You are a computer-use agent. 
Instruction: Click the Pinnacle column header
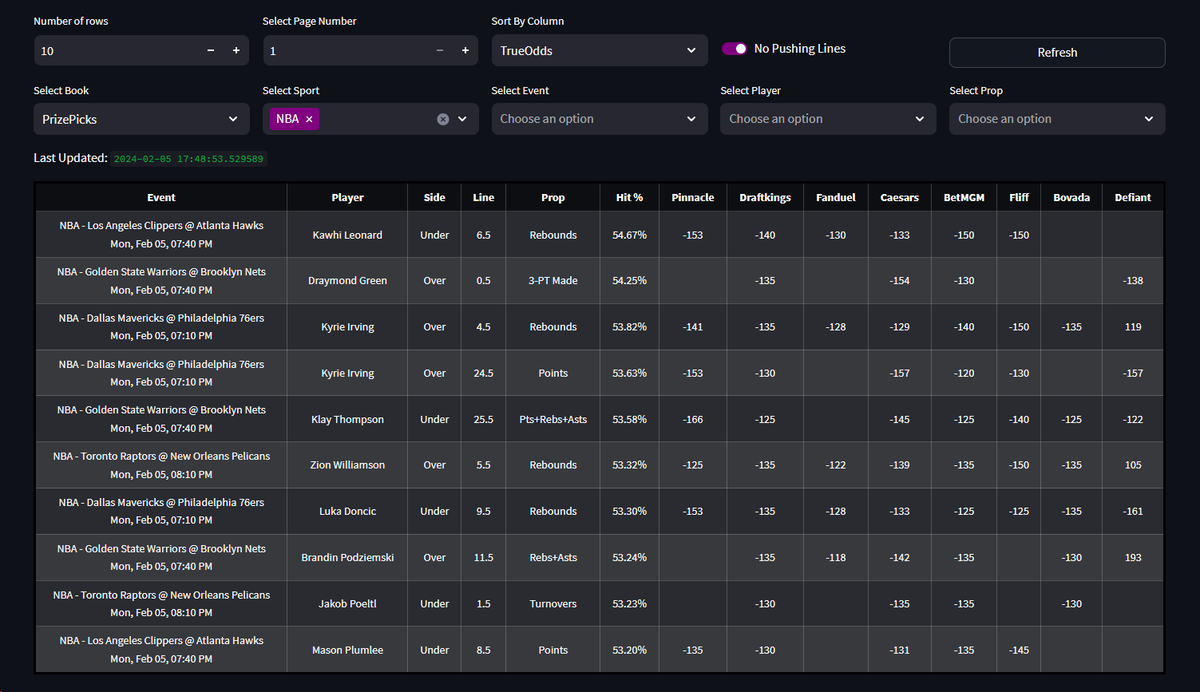(x=692, y=197)
